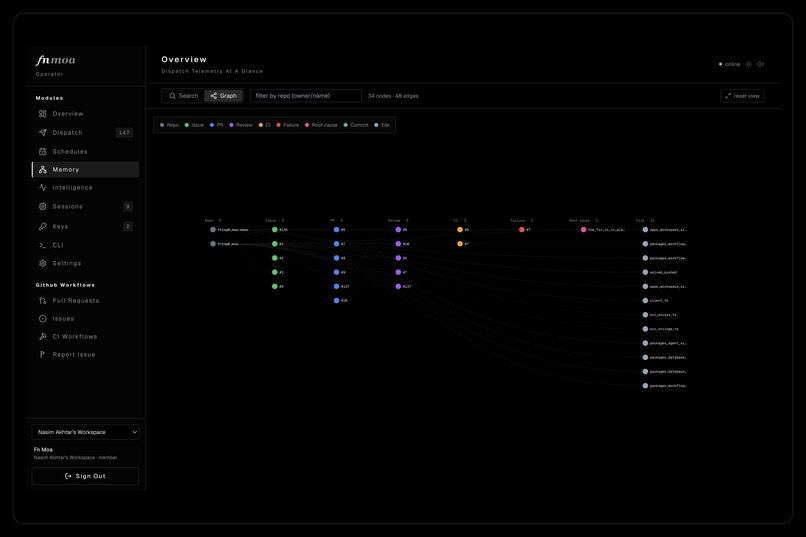Switch to the Graph tab
The width and height of the screenshot is (806, 537).
224,96
